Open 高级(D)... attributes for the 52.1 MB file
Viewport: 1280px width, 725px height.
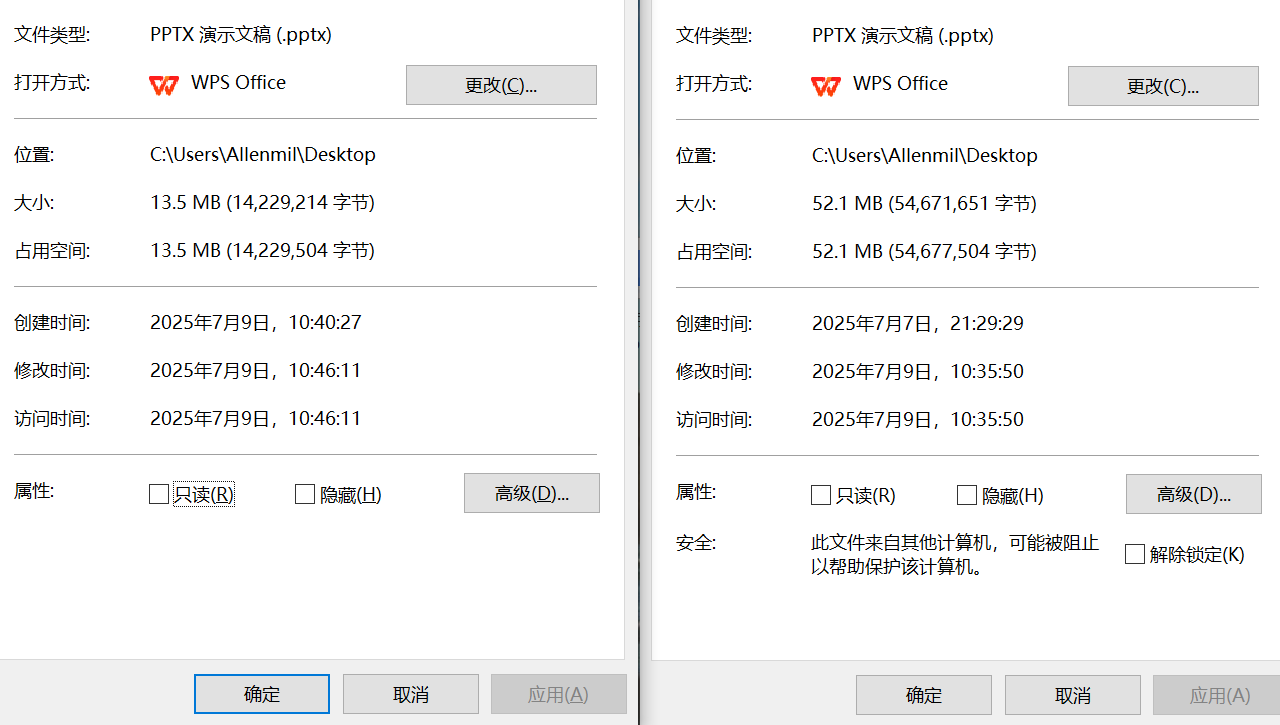(1194, 494)
